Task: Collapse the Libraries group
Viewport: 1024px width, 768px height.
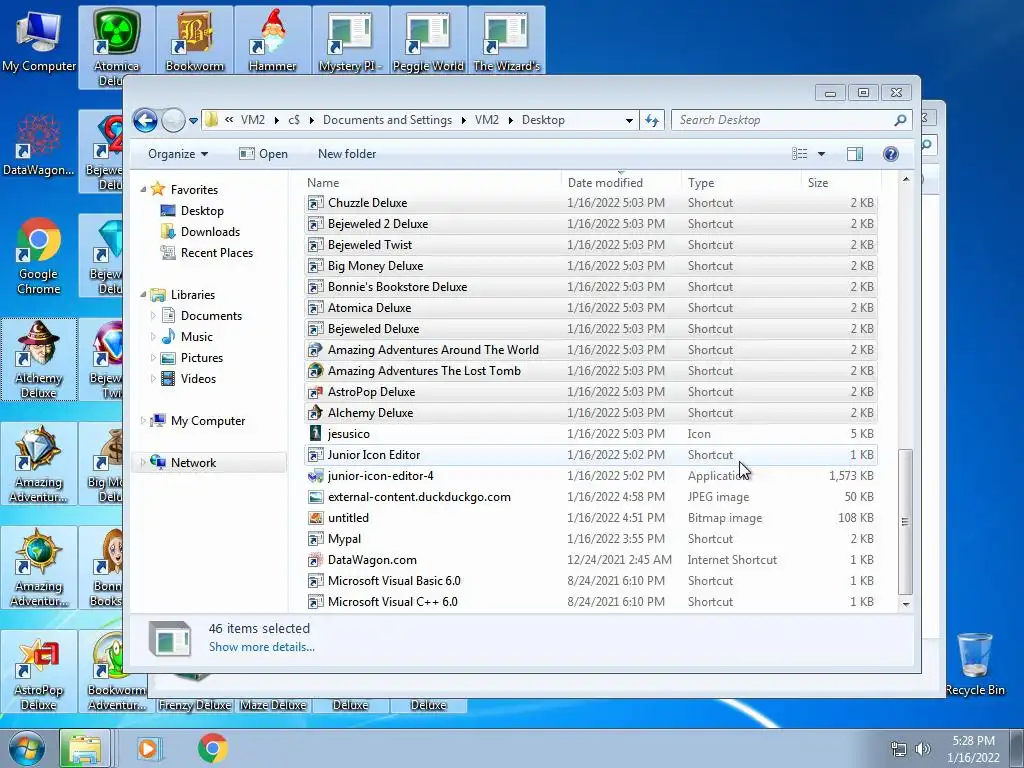Action: click(x=143, y=295)
